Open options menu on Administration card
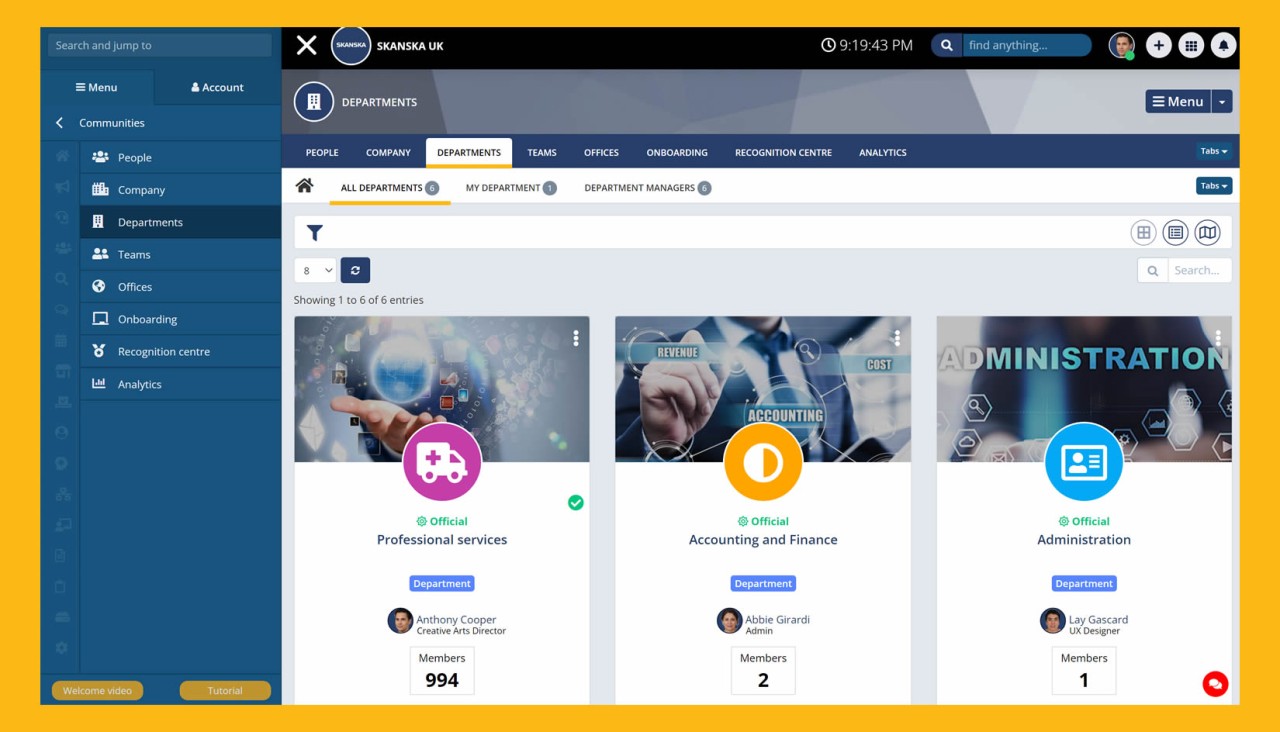This screenshot has width=1280, height=732. (1218, 338)
